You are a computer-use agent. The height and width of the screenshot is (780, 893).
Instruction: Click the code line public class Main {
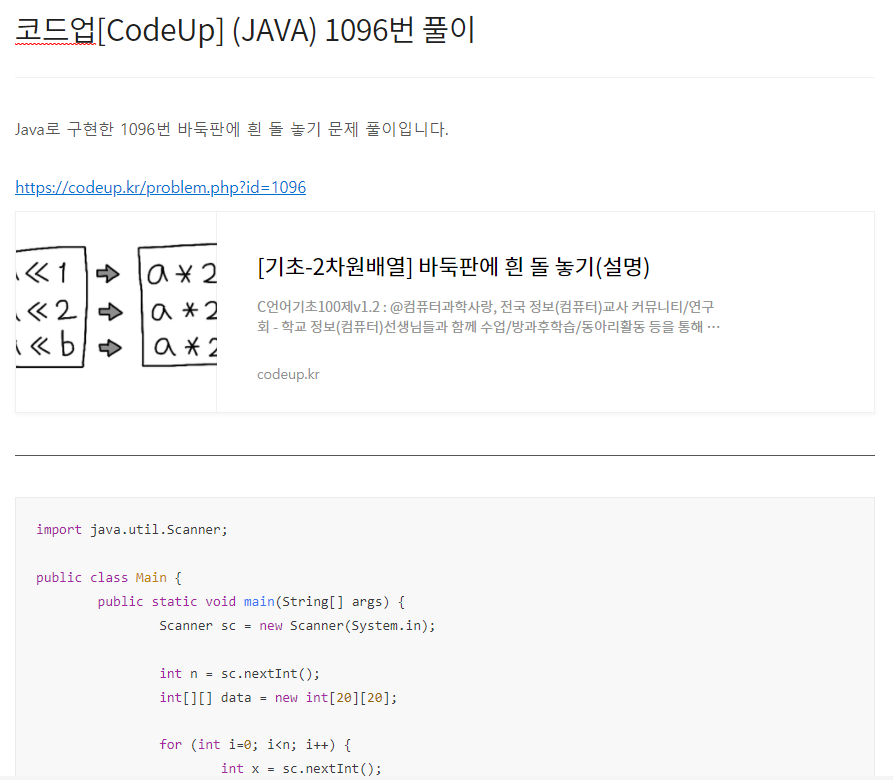pyautogui.click(x=109, y=577)
